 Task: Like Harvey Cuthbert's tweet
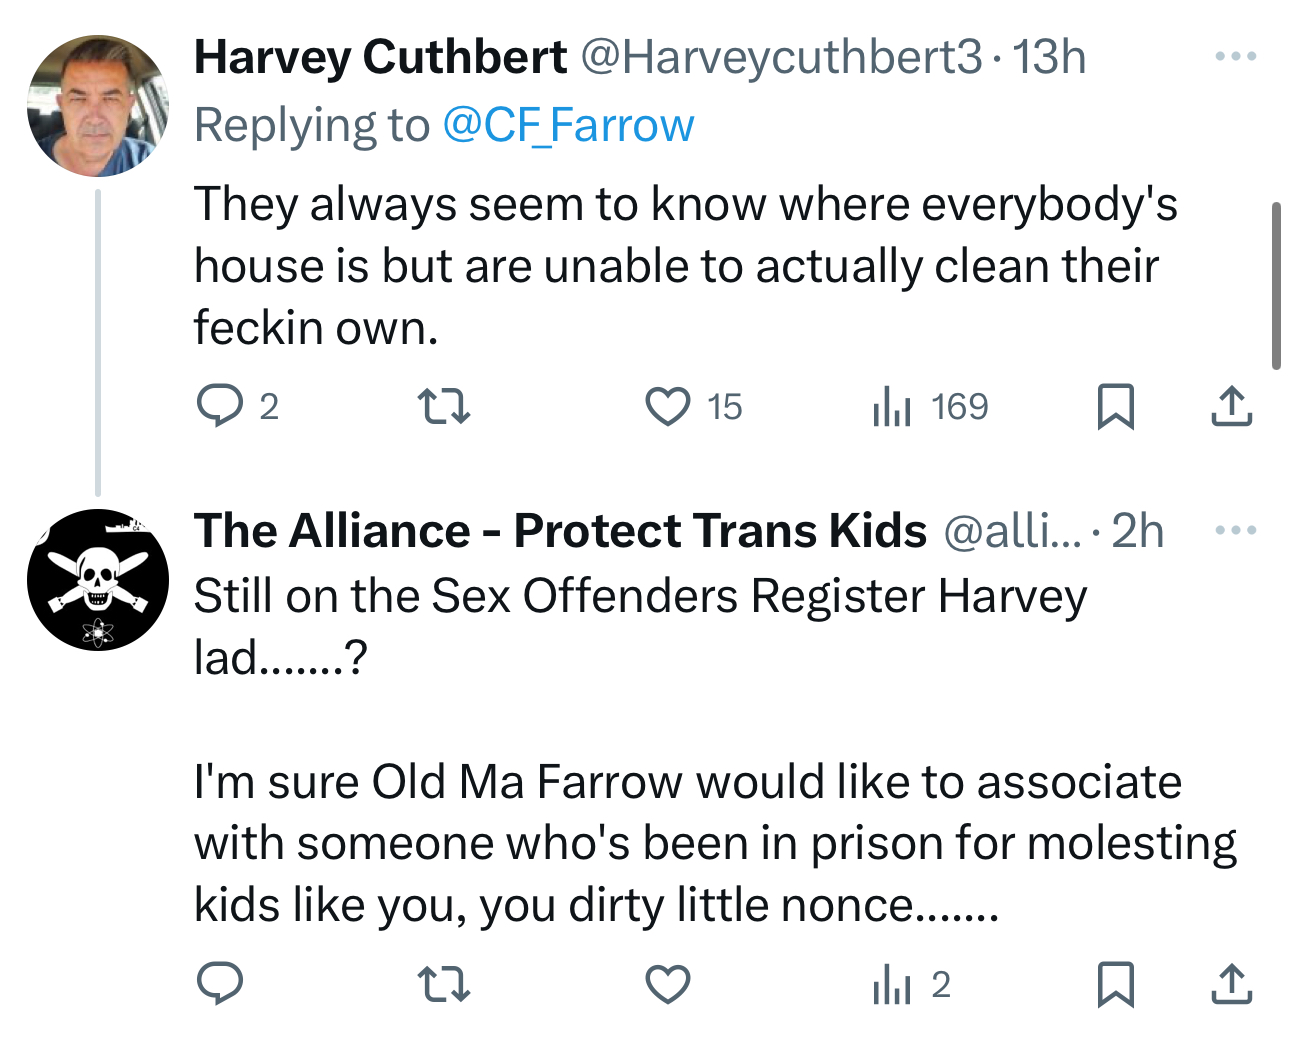pyautogui.click(x=667, y=406)
